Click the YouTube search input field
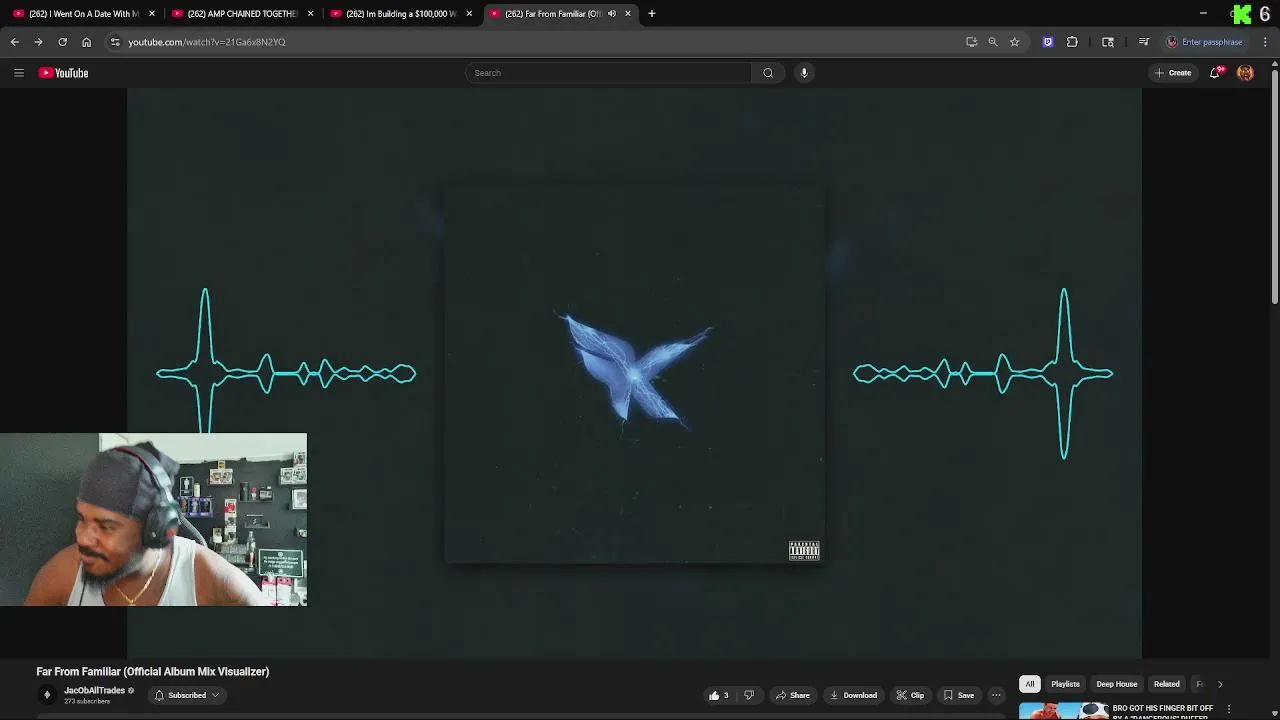1280x720 pixels. pyautogui.click(x=608, y=73)
